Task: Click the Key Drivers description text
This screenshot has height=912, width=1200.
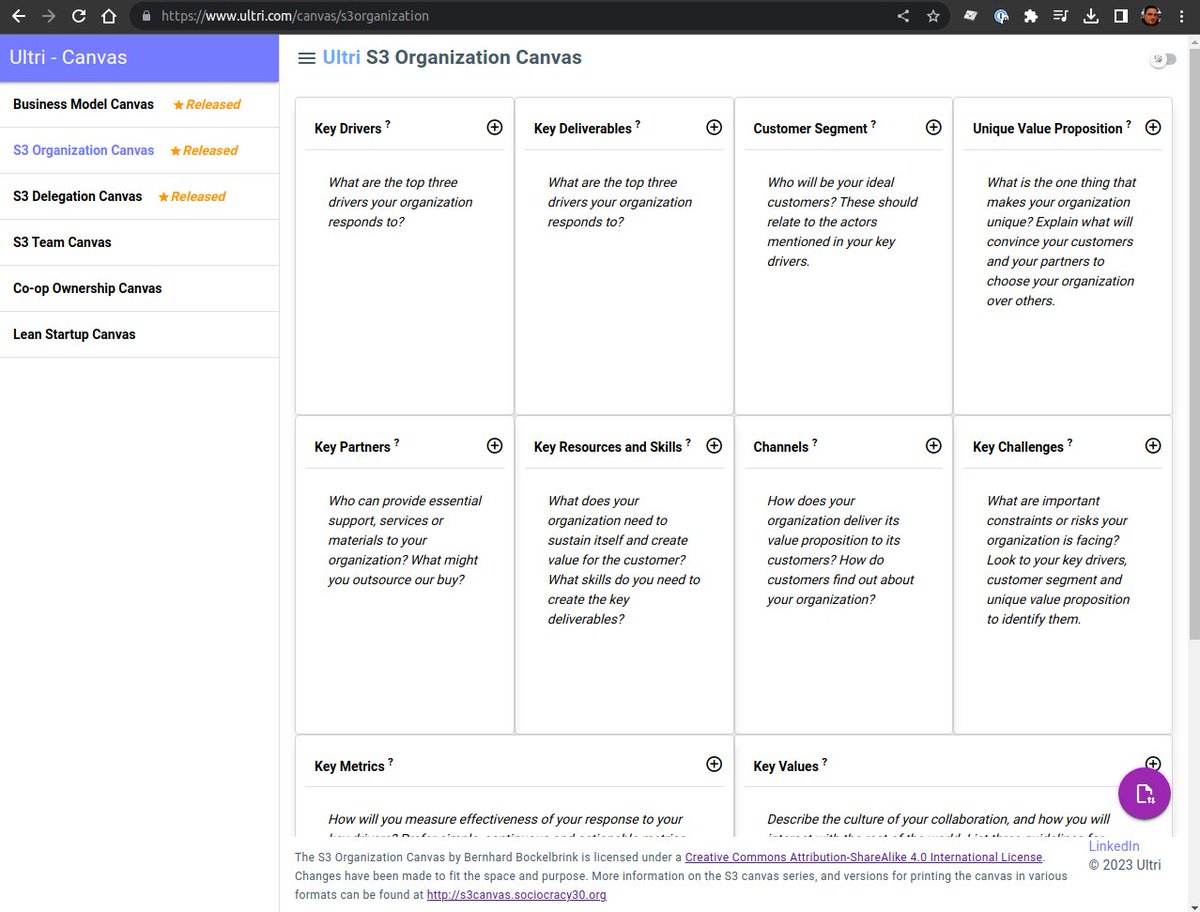Action: pos(401,202)
